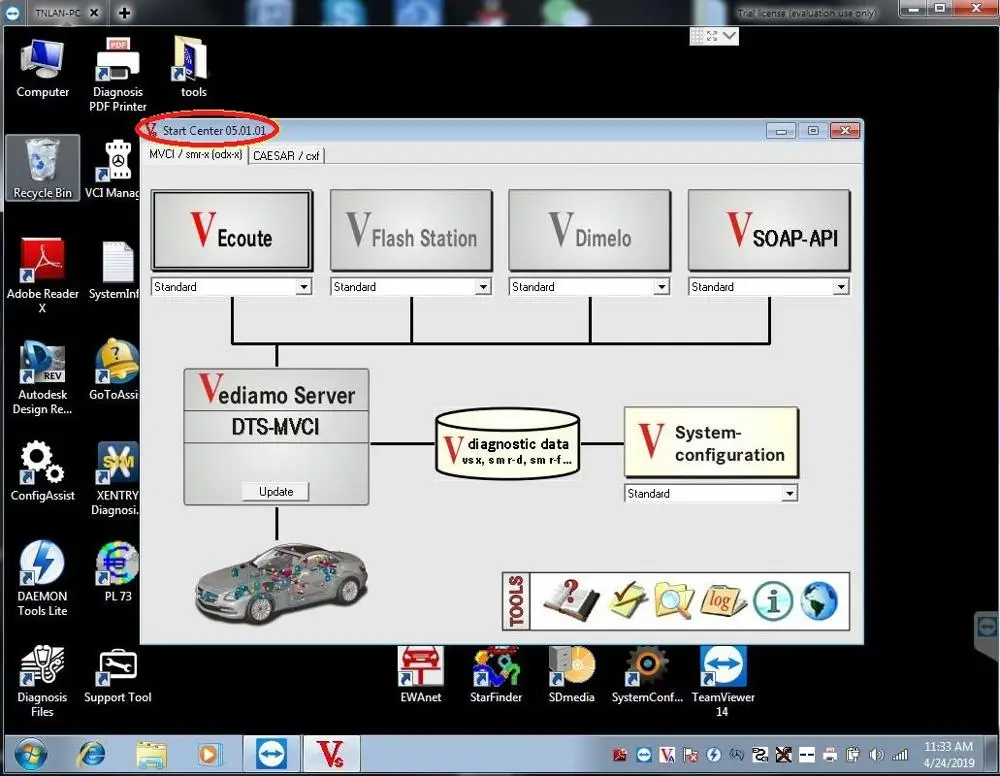
Task: Click the clock showing 11:33 AM
Action: coord(948,747)
